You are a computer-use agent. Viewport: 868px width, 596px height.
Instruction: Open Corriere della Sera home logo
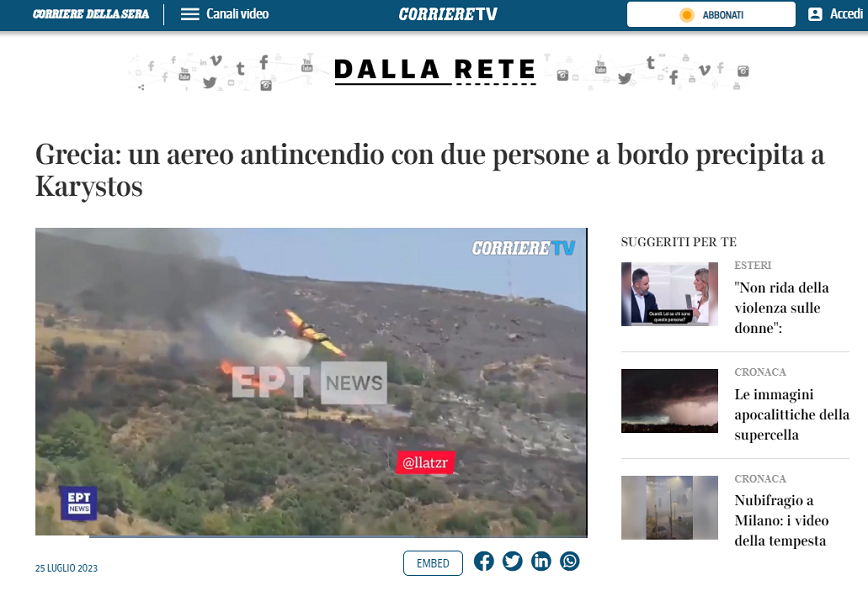(91, 14)
